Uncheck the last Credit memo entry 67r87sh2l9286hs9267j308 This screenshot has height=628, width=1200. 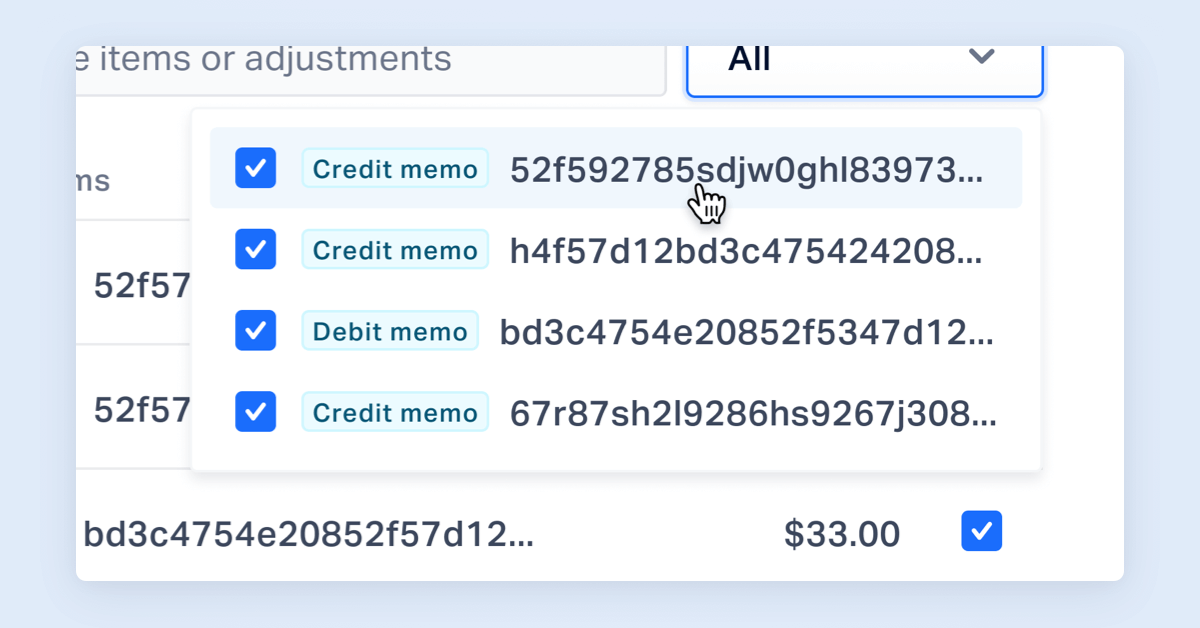pyautogui.click(x=255, y=411)
